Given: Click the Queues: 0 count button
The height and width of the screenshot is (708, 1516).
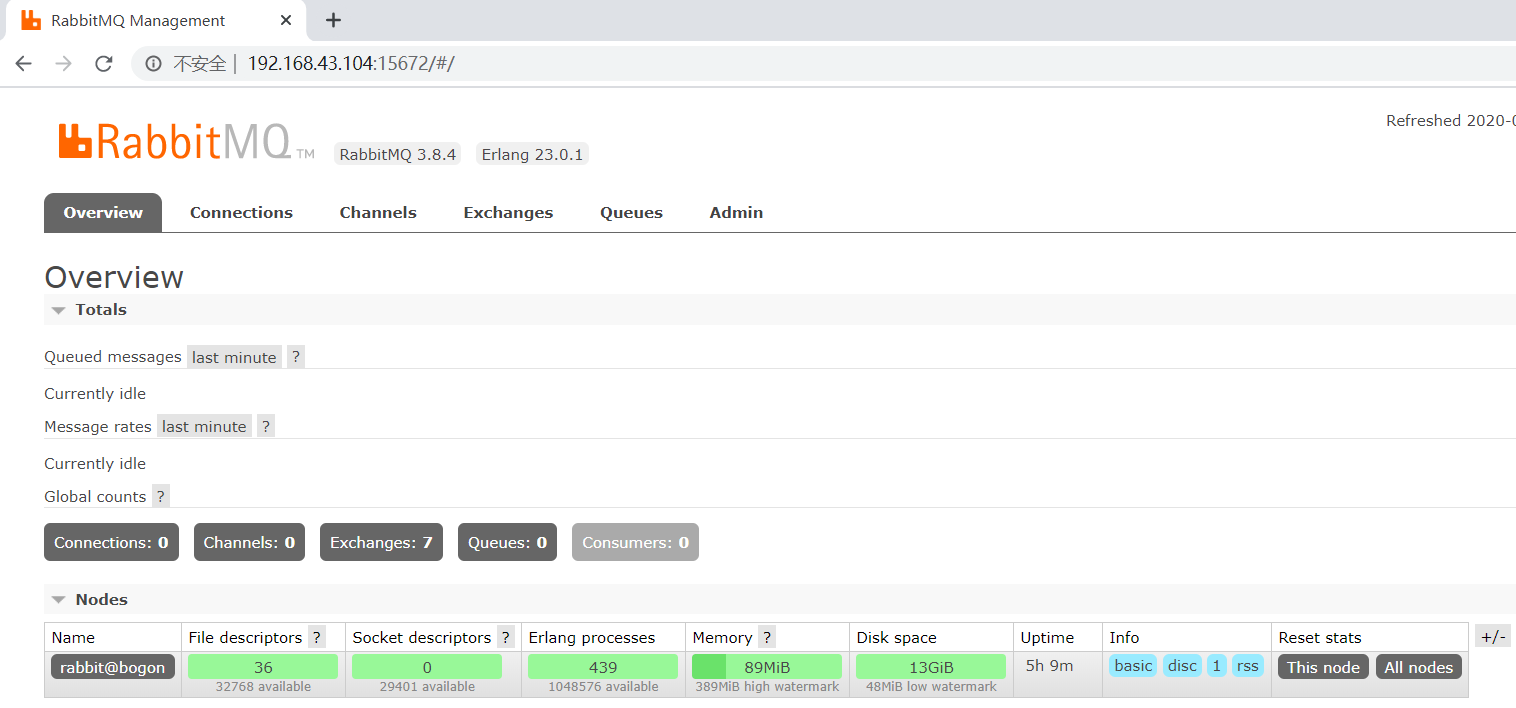Looking at the screenshot, I should [507, 542].
